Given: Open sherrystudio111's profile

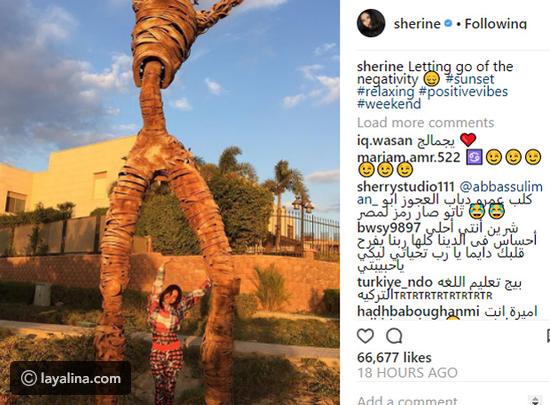Looking at the screenshot, I should [405, 187].
